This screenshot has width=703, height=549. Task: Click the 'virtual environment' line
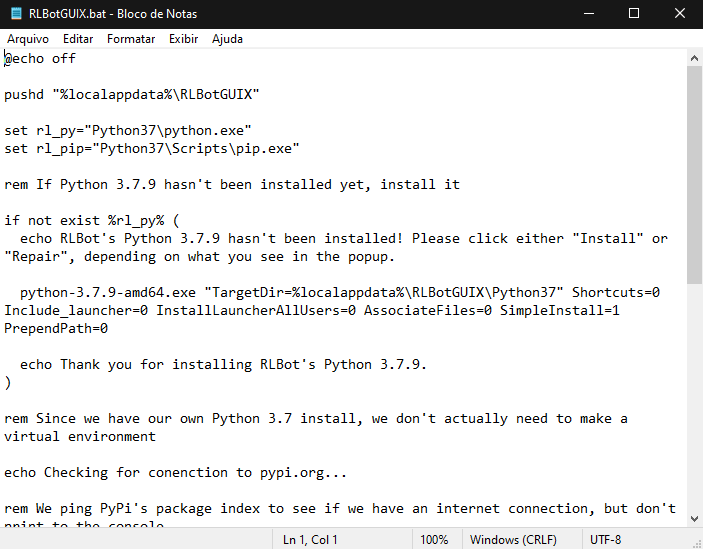[80, 437]
